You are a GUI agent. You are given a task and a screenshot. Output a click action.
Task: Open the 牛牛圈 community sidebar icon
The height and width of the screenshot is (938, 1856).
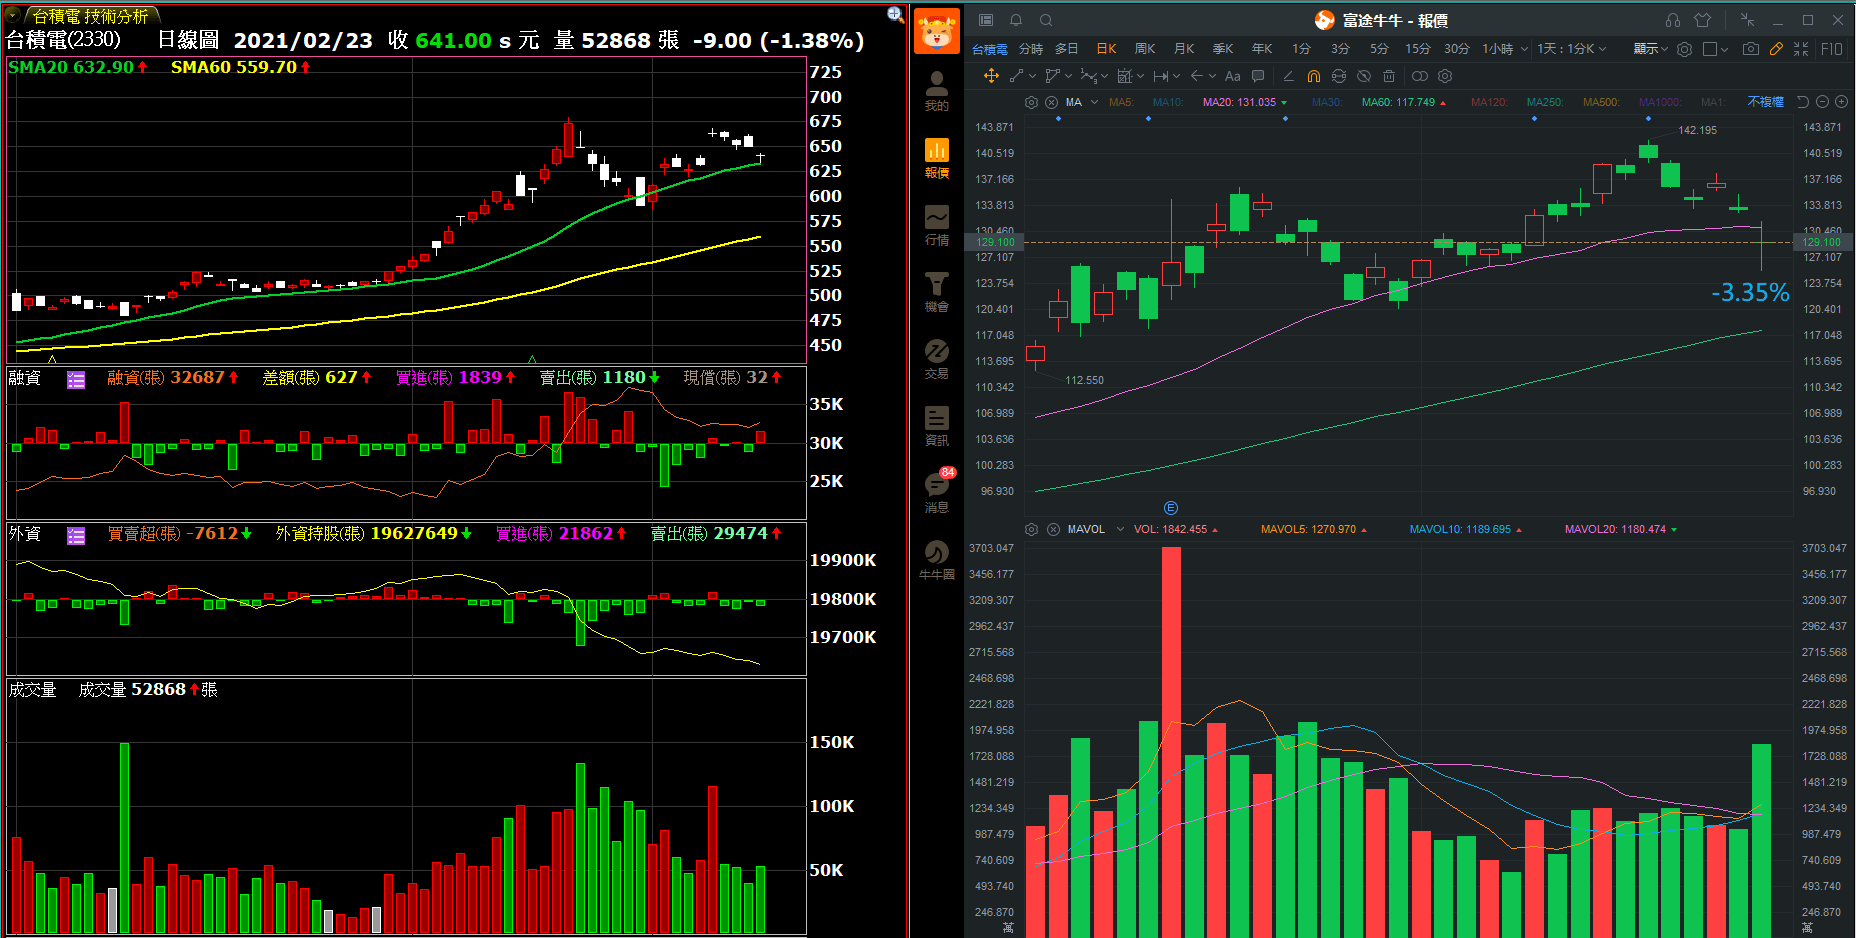pyautogui.click(x=936, y=560)
